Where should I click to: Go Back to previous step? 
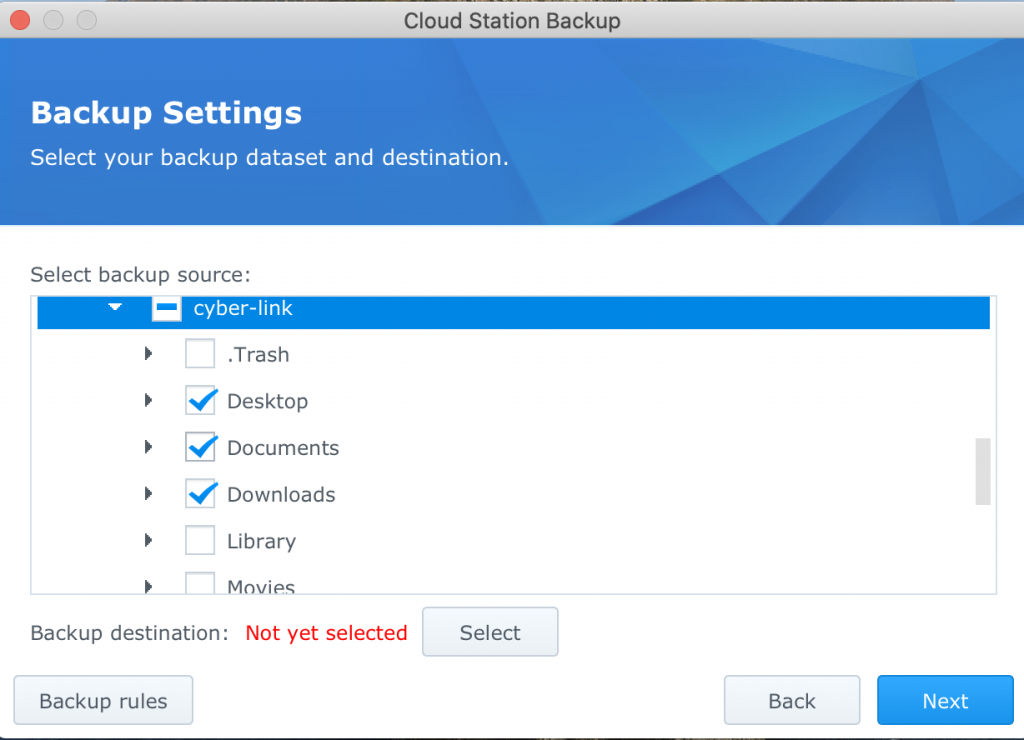point(792,700)
